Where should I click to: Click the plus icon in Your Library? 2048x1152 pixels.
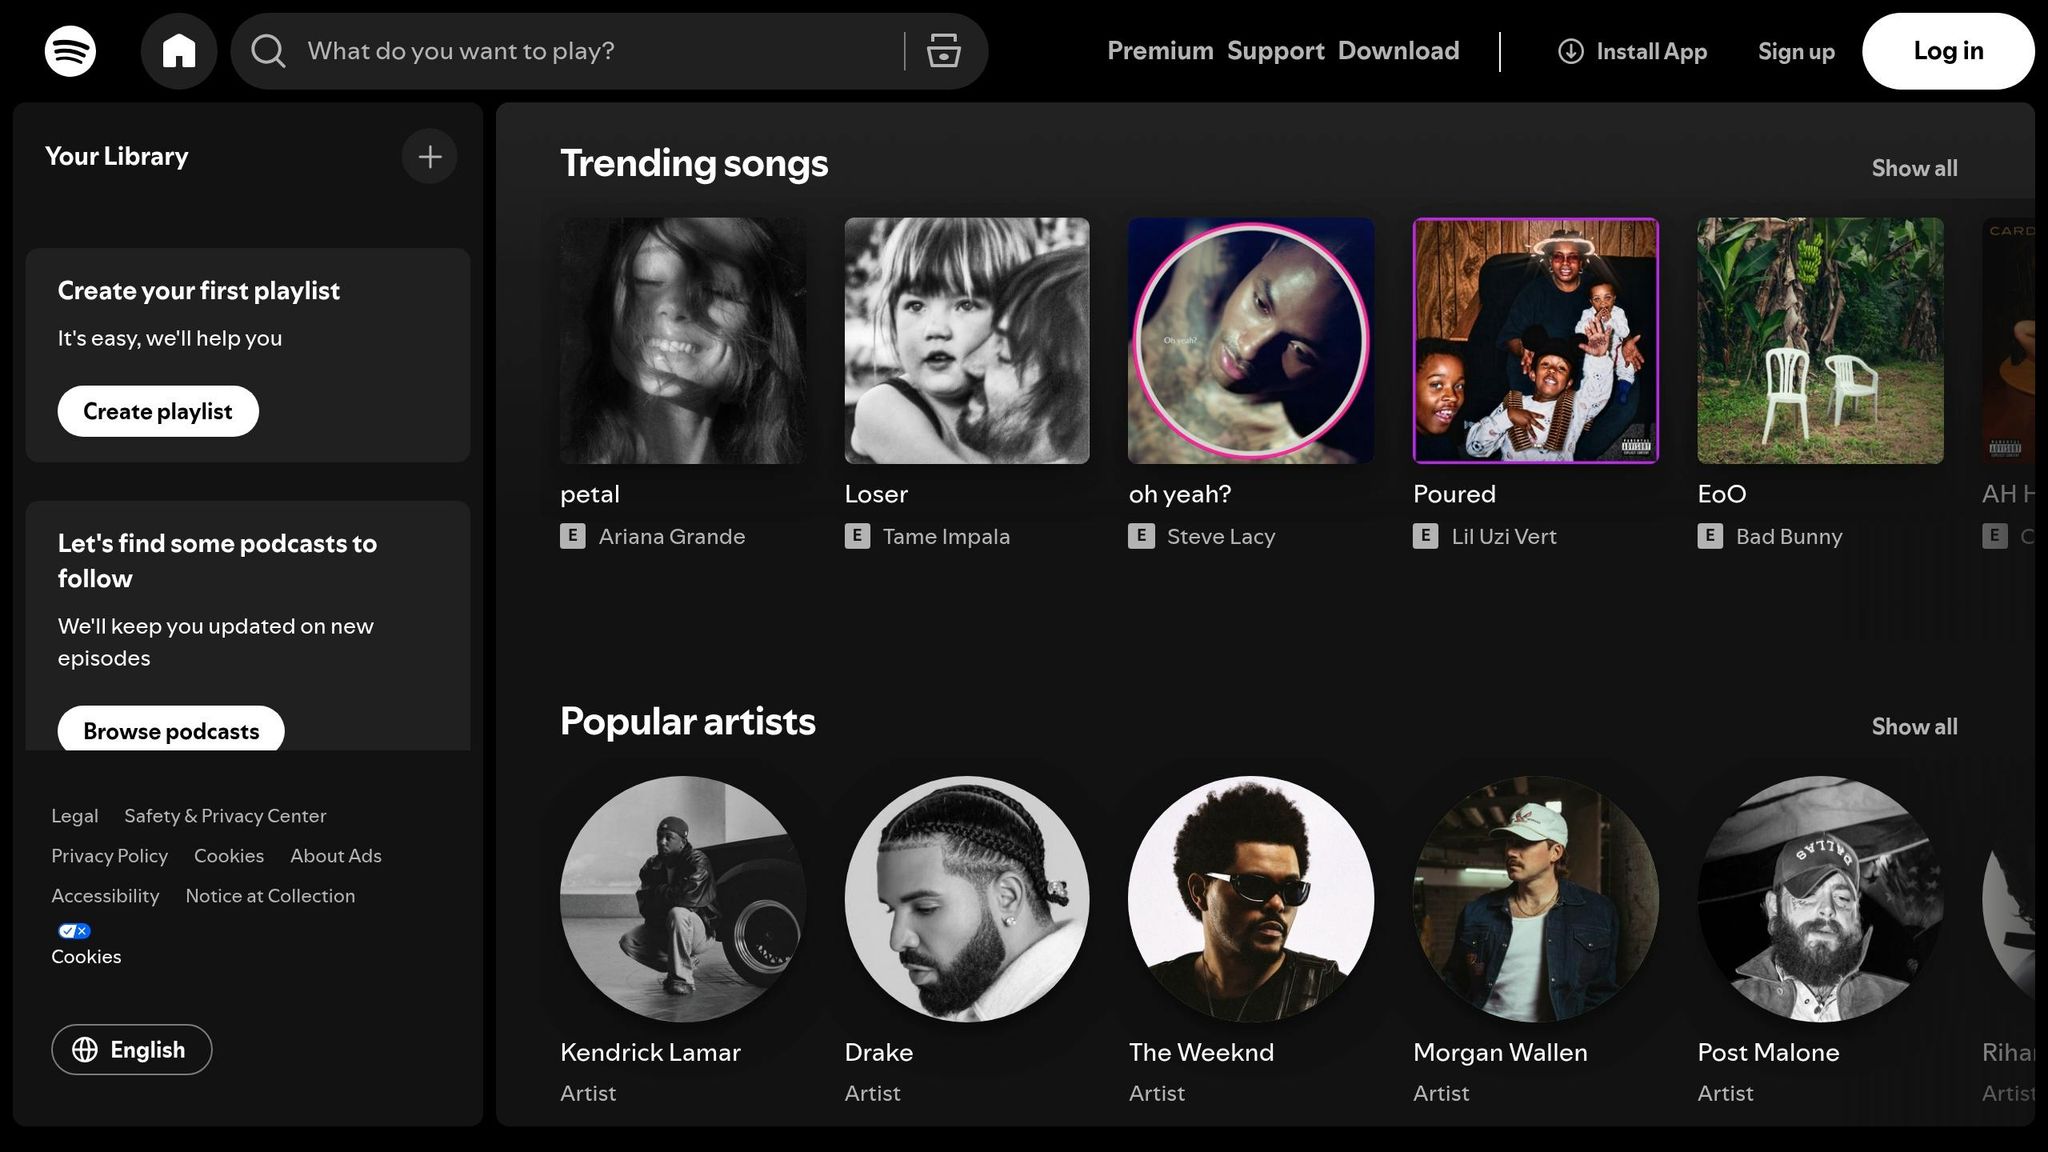point(430,156)
